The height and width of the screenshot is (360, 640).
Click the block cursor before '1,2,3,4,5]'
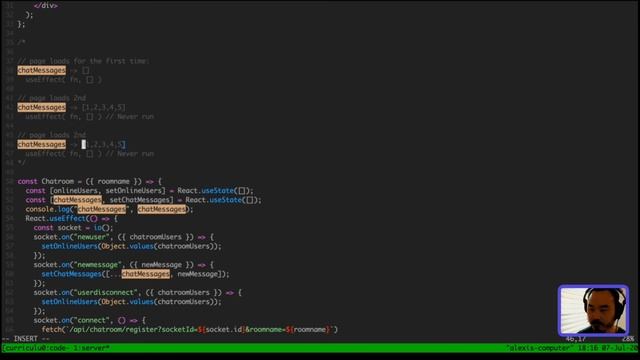click(x=84, y=144)
